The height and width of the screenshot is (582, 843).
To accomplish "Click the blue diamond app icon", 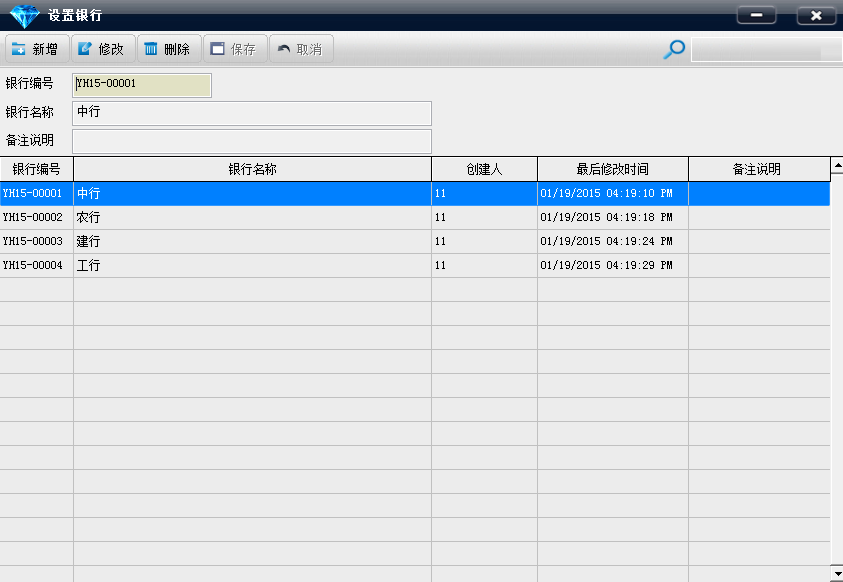I will [25, 16].
